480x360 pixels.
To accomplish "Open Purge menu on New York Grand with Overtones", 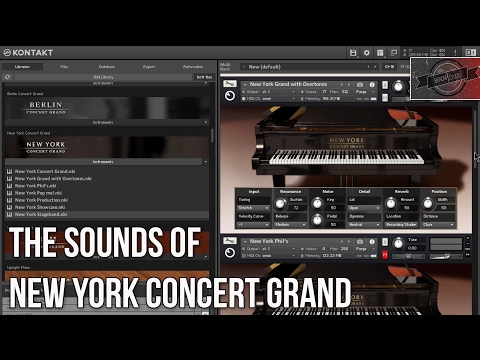I will click(x=365, y=92).
